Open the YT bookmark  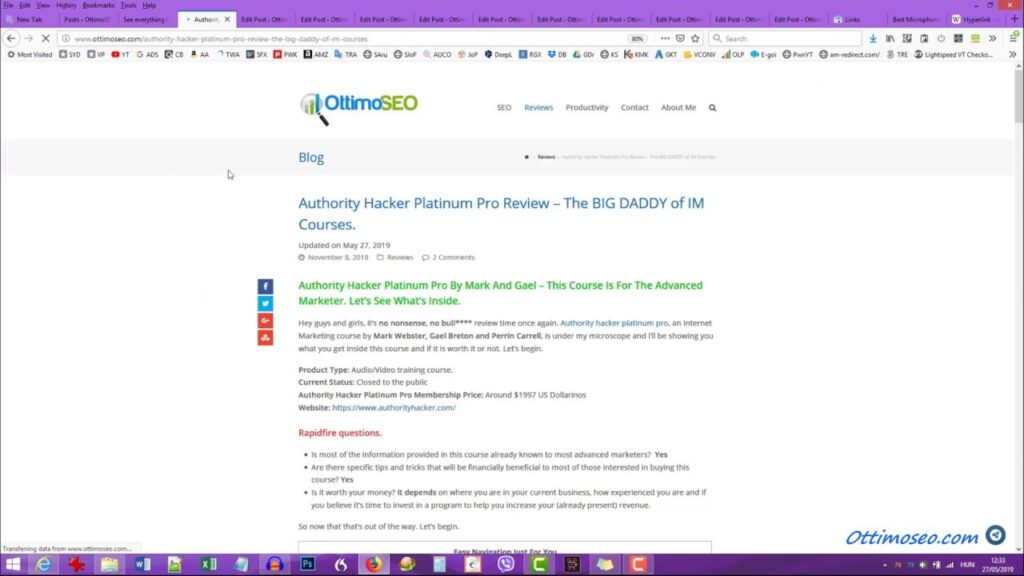(120, 55)
